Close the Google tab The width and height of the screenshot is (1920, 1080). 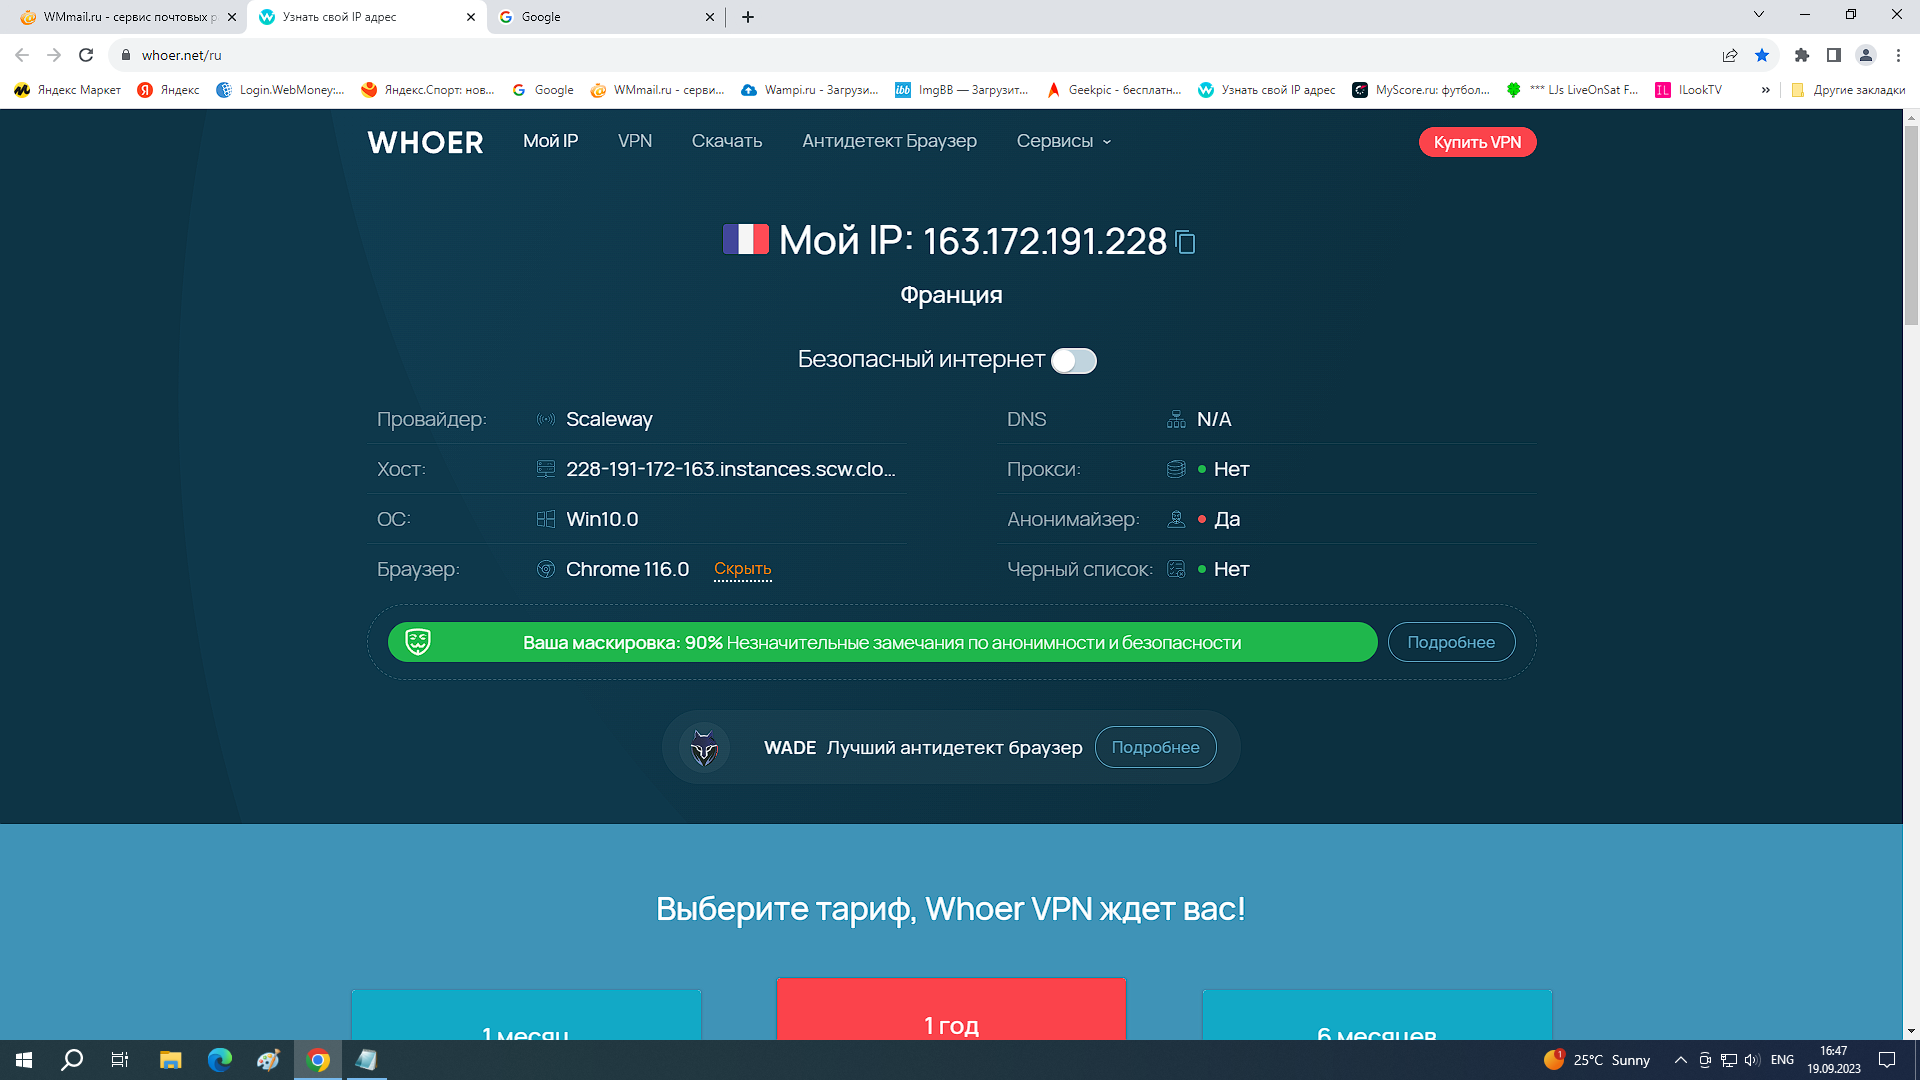tap(710, 17)
